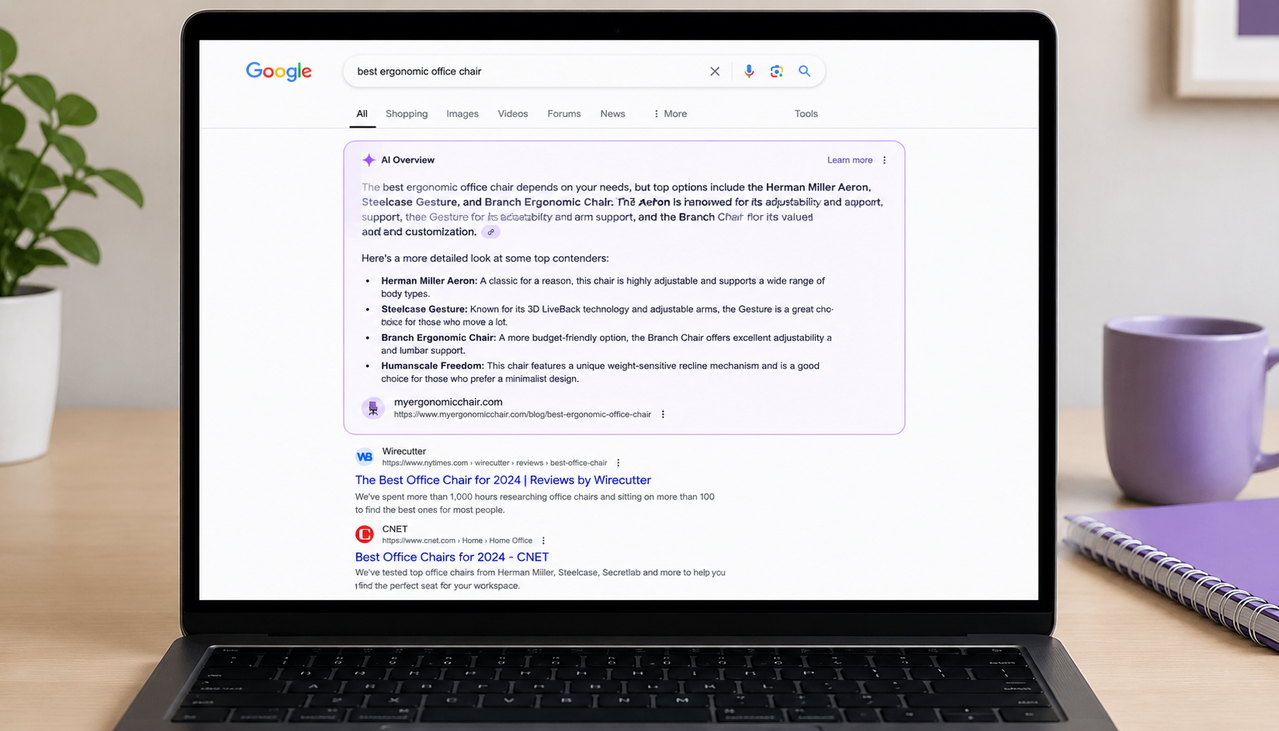Open options dots beside Wirecutter URL
Viewport: 1279px width, 731px height.
(618, 463)
